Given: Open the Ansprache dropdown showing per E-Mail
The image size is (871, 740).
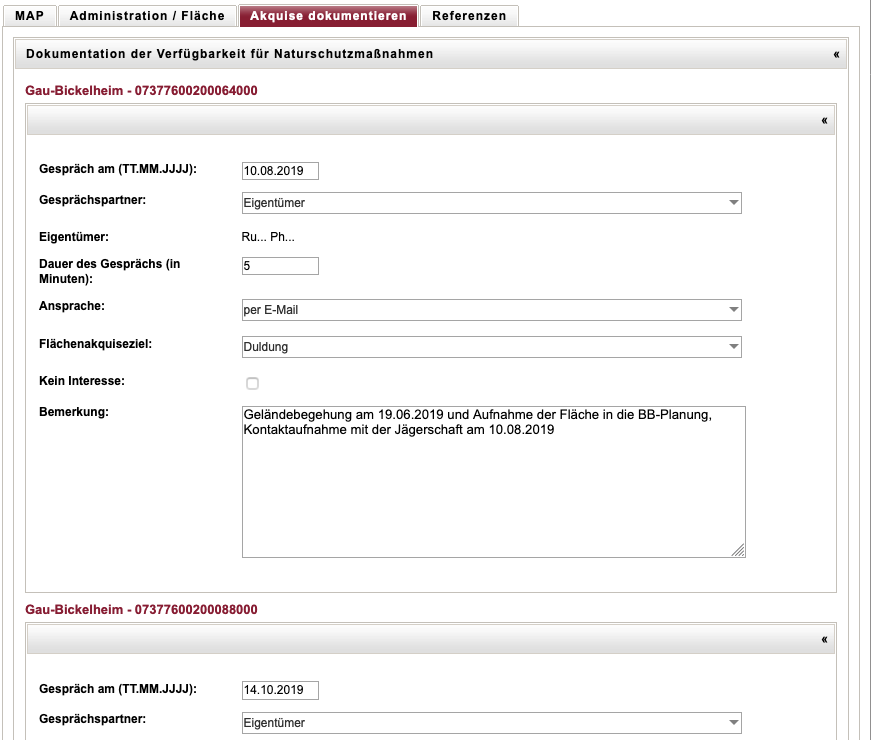Looking at the screenshot, I should point(491,310).
